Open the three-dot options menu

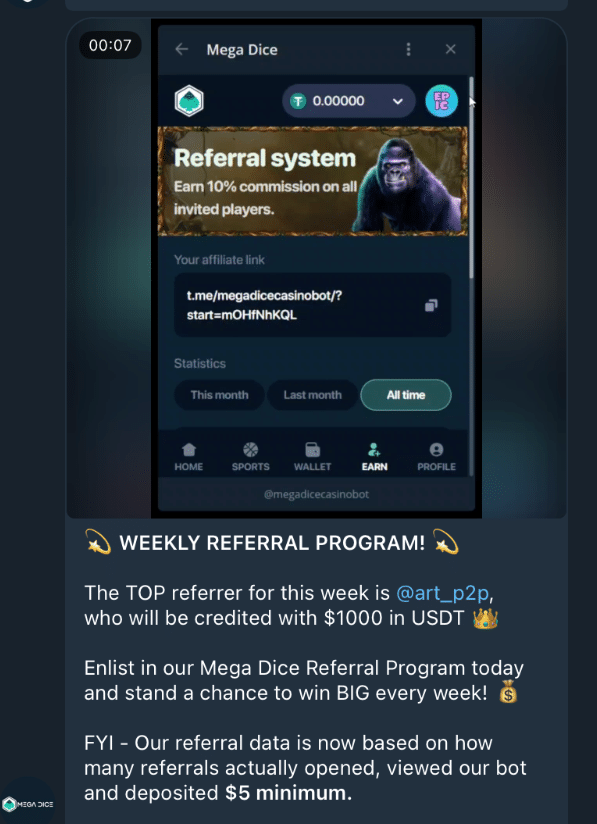(408, 49)
